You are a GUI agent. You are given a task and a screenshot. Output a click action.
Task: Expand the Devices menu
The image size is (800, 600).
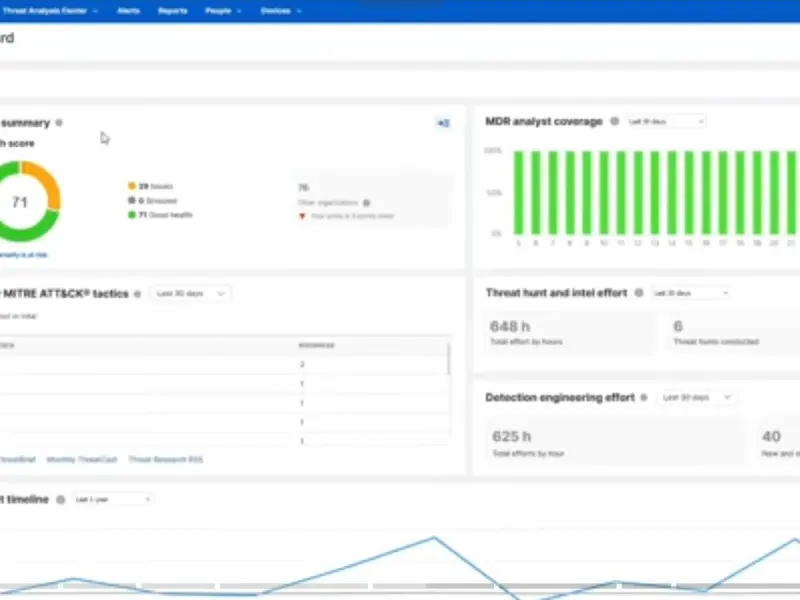pyautogui.click(x=279, y=11)
